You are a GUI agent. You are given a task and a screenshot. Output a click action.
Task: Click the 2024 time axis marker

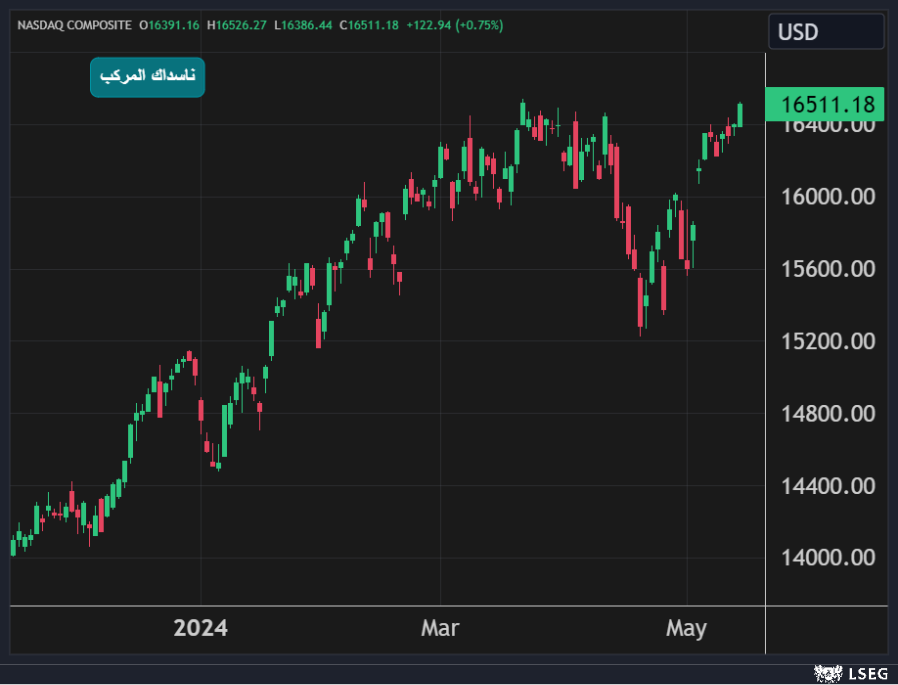click(x=200, y=628)
